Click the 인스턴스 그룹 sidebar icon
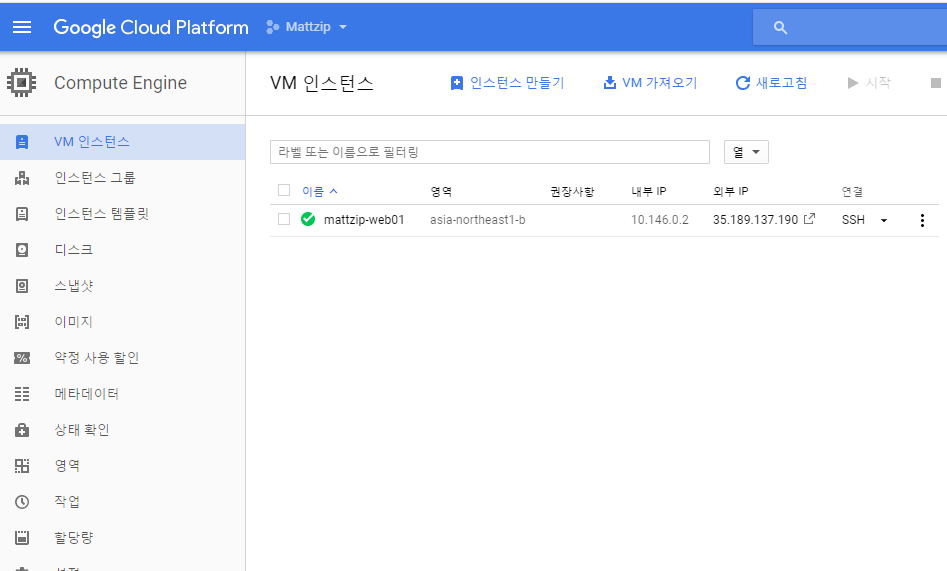 [22, 178]
